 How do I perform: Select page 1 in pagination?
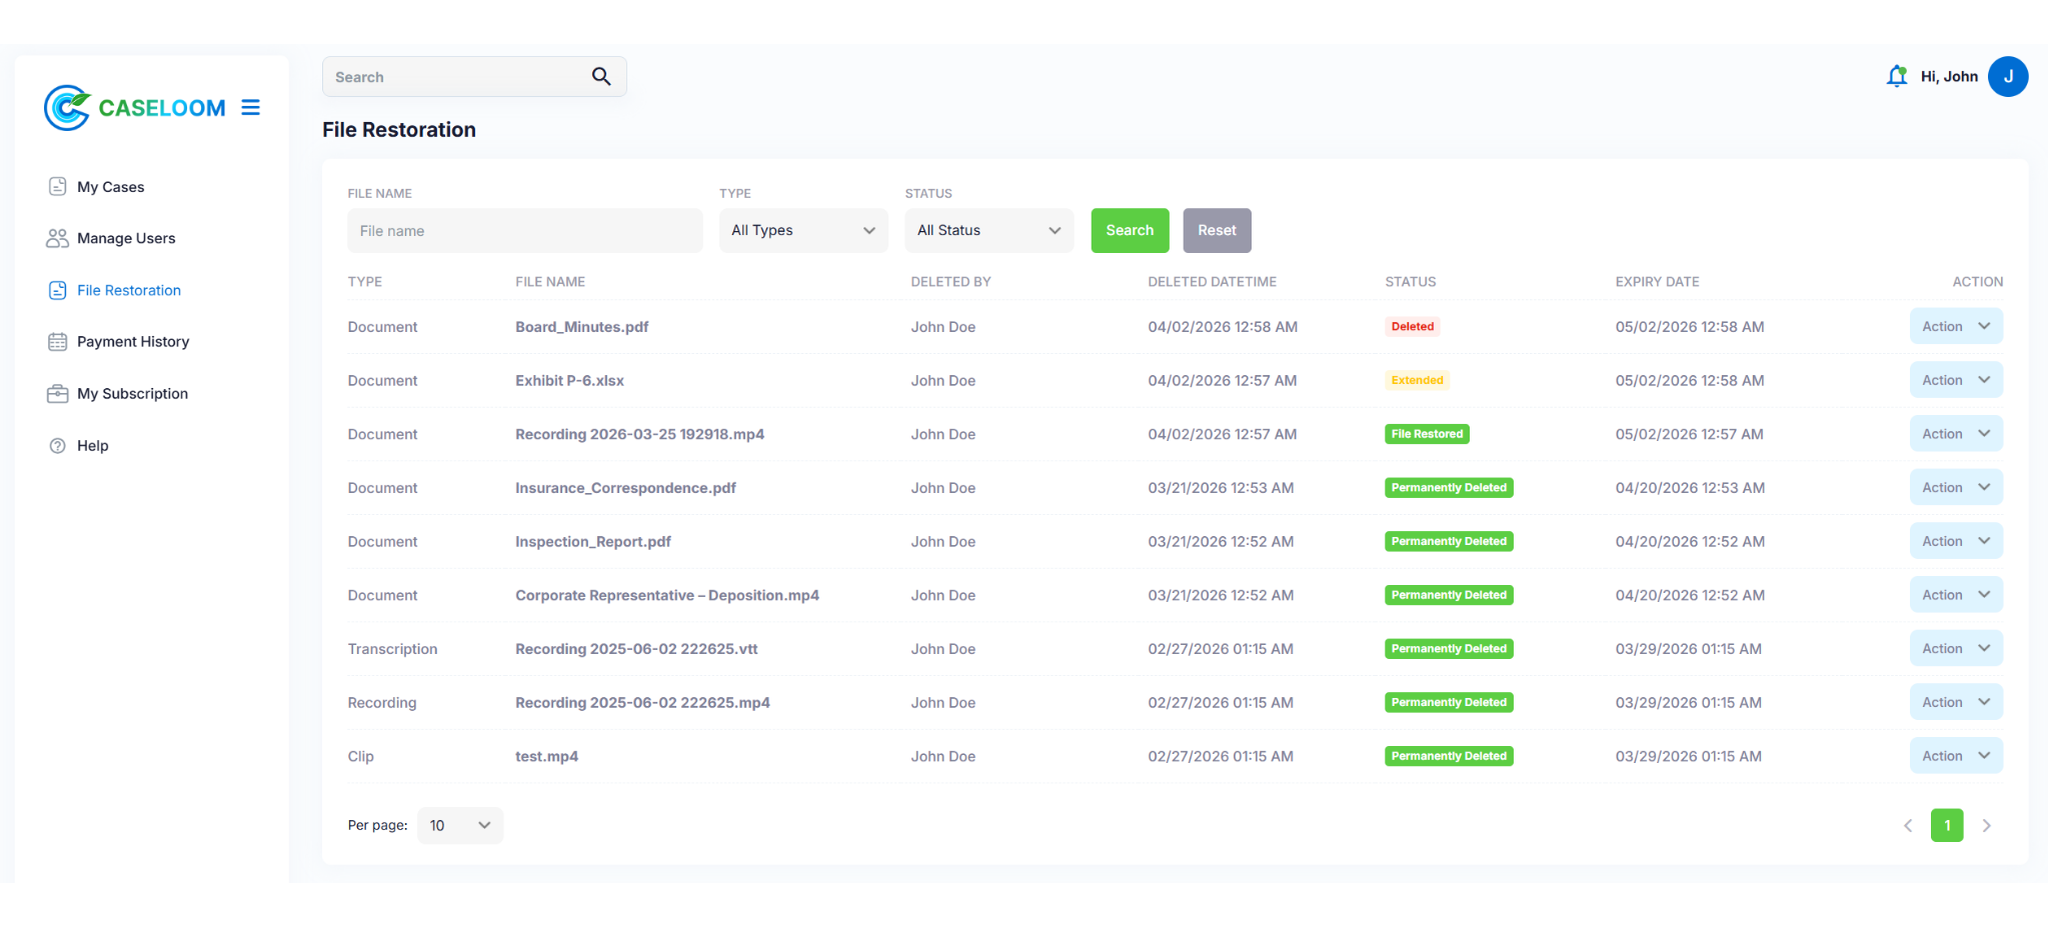[x=1946, y=826]
